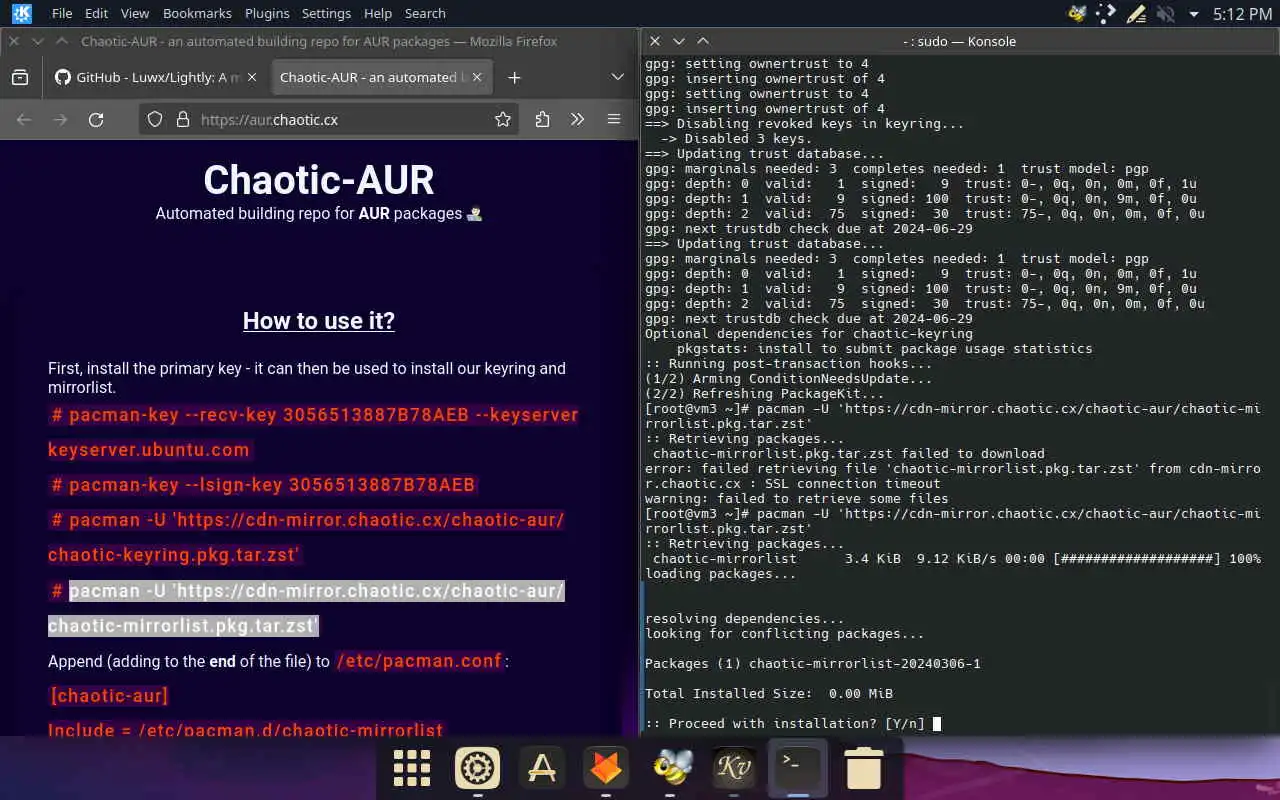Click the tracking protection shield icon

[155, 119]
